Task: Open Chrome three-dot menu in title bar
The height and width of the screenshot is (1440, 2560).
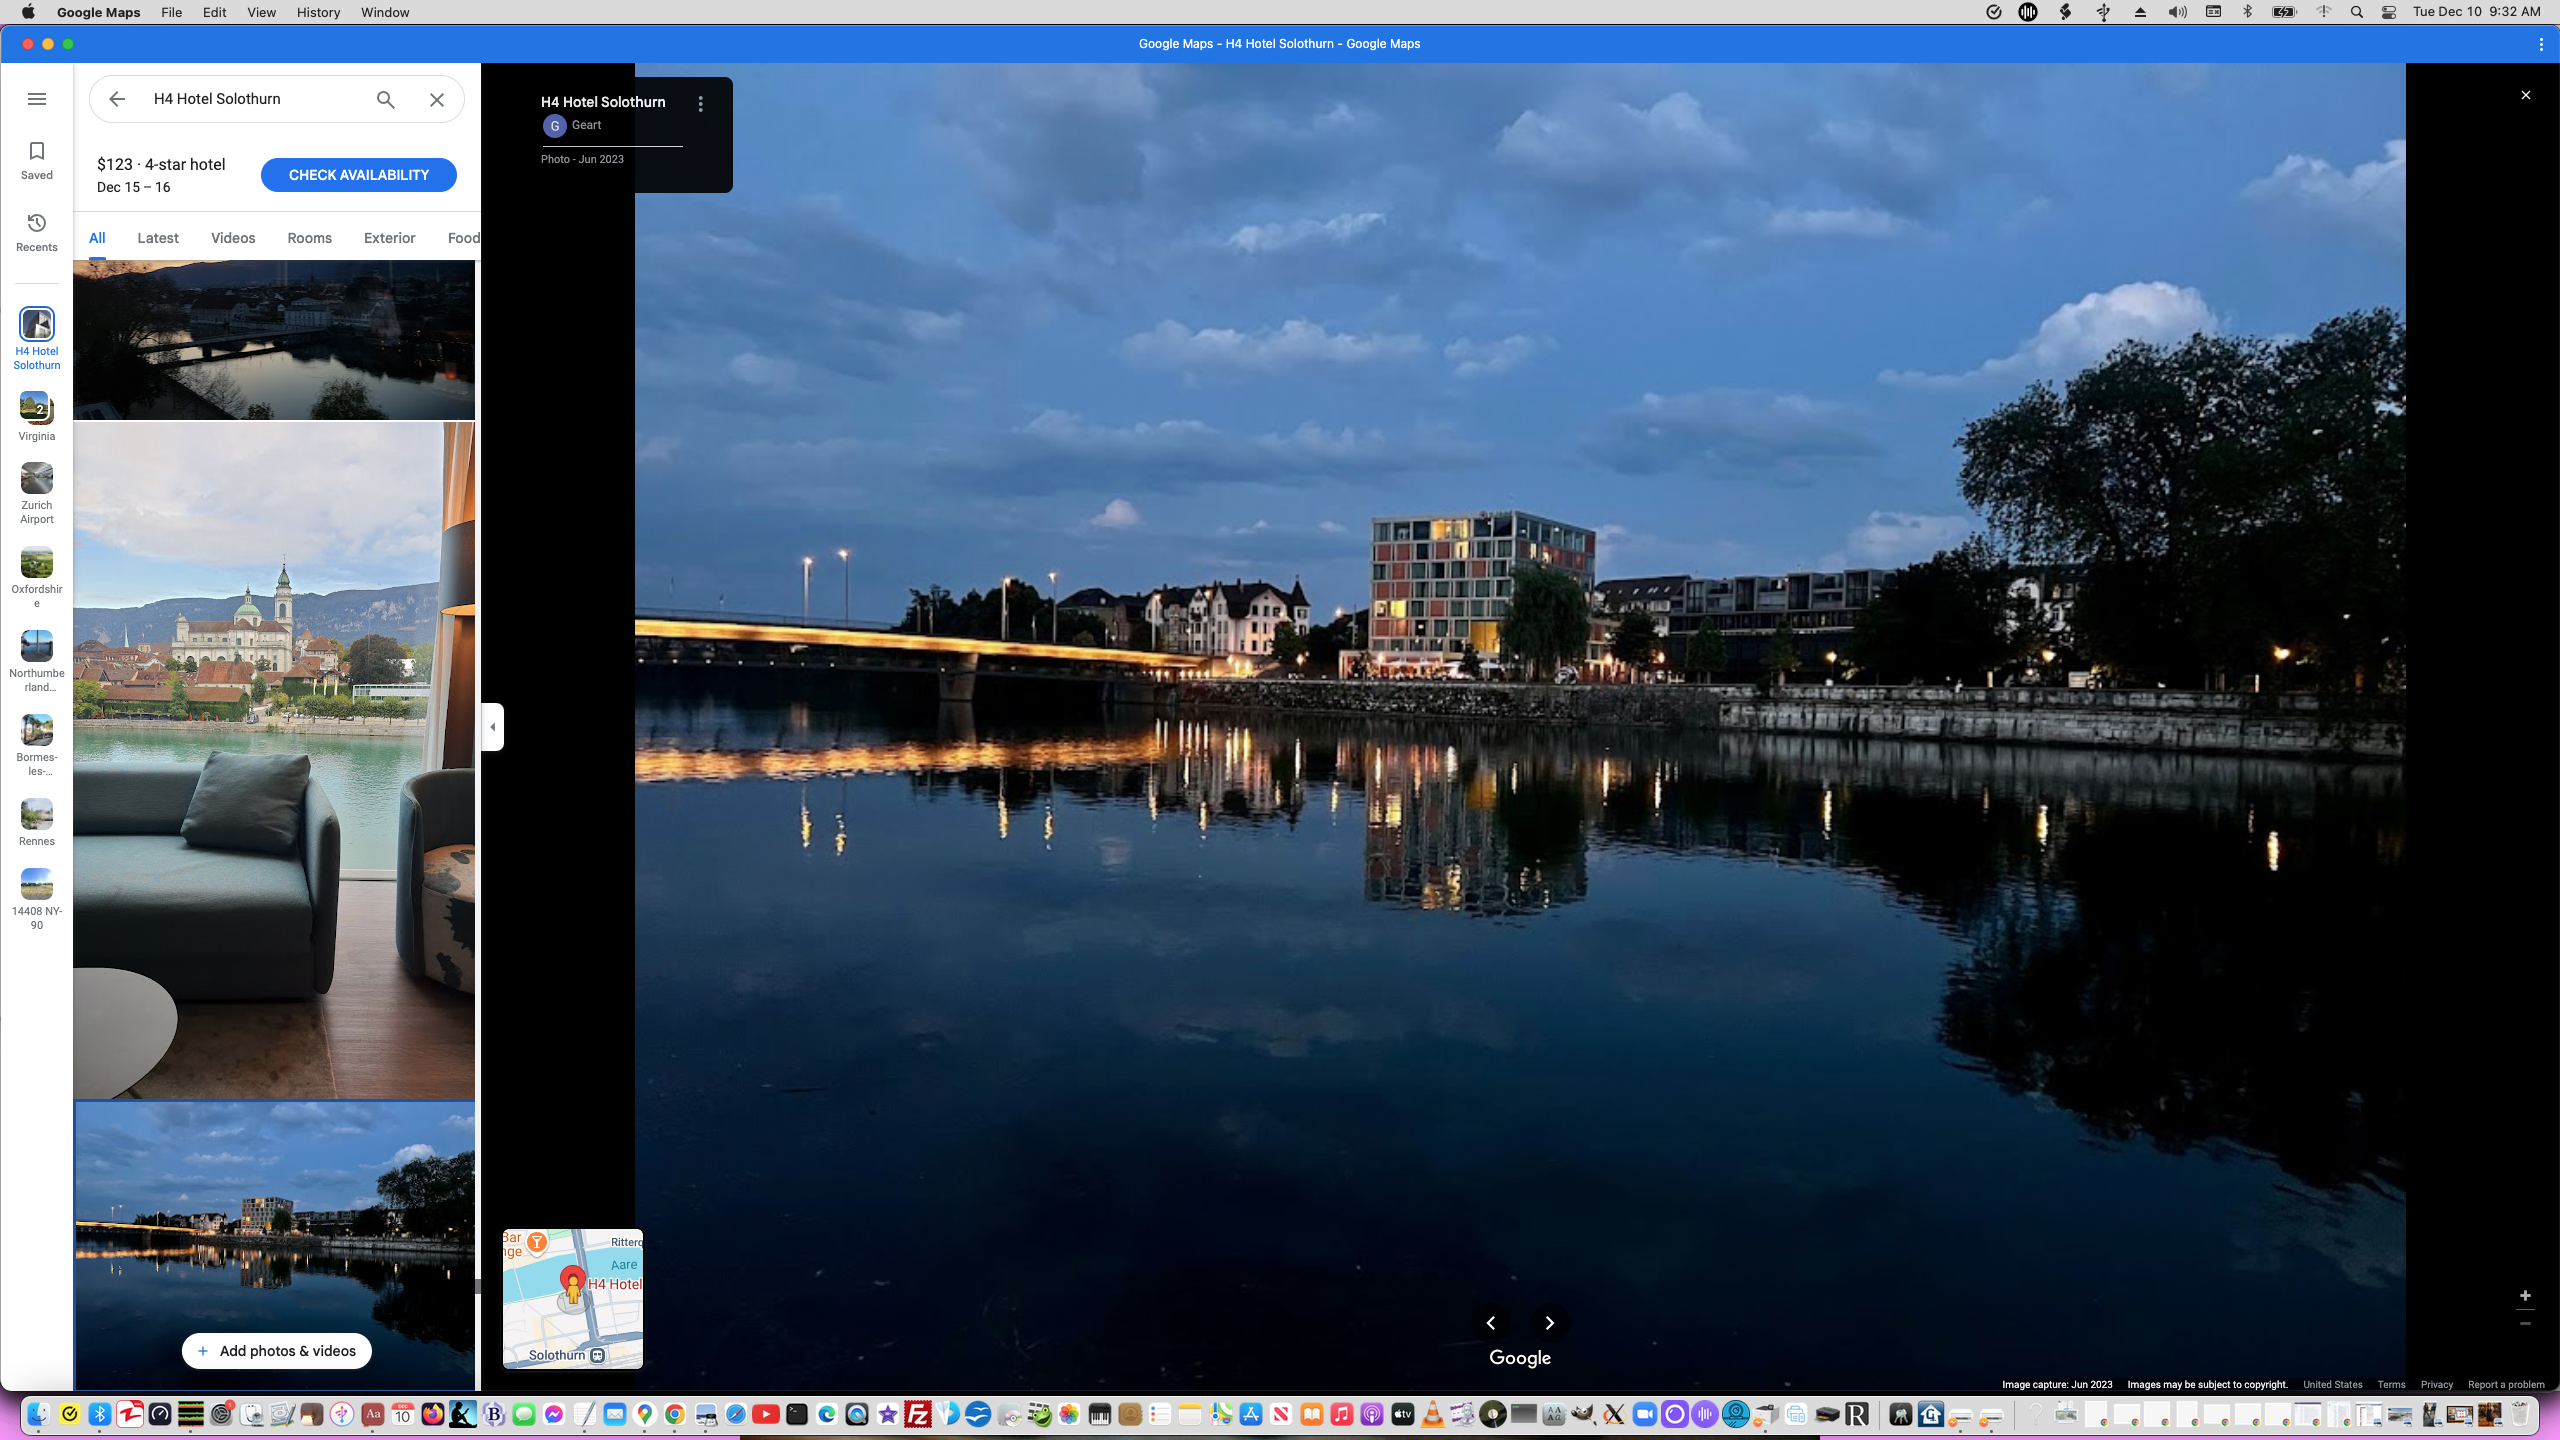Action: point(2541,44)
